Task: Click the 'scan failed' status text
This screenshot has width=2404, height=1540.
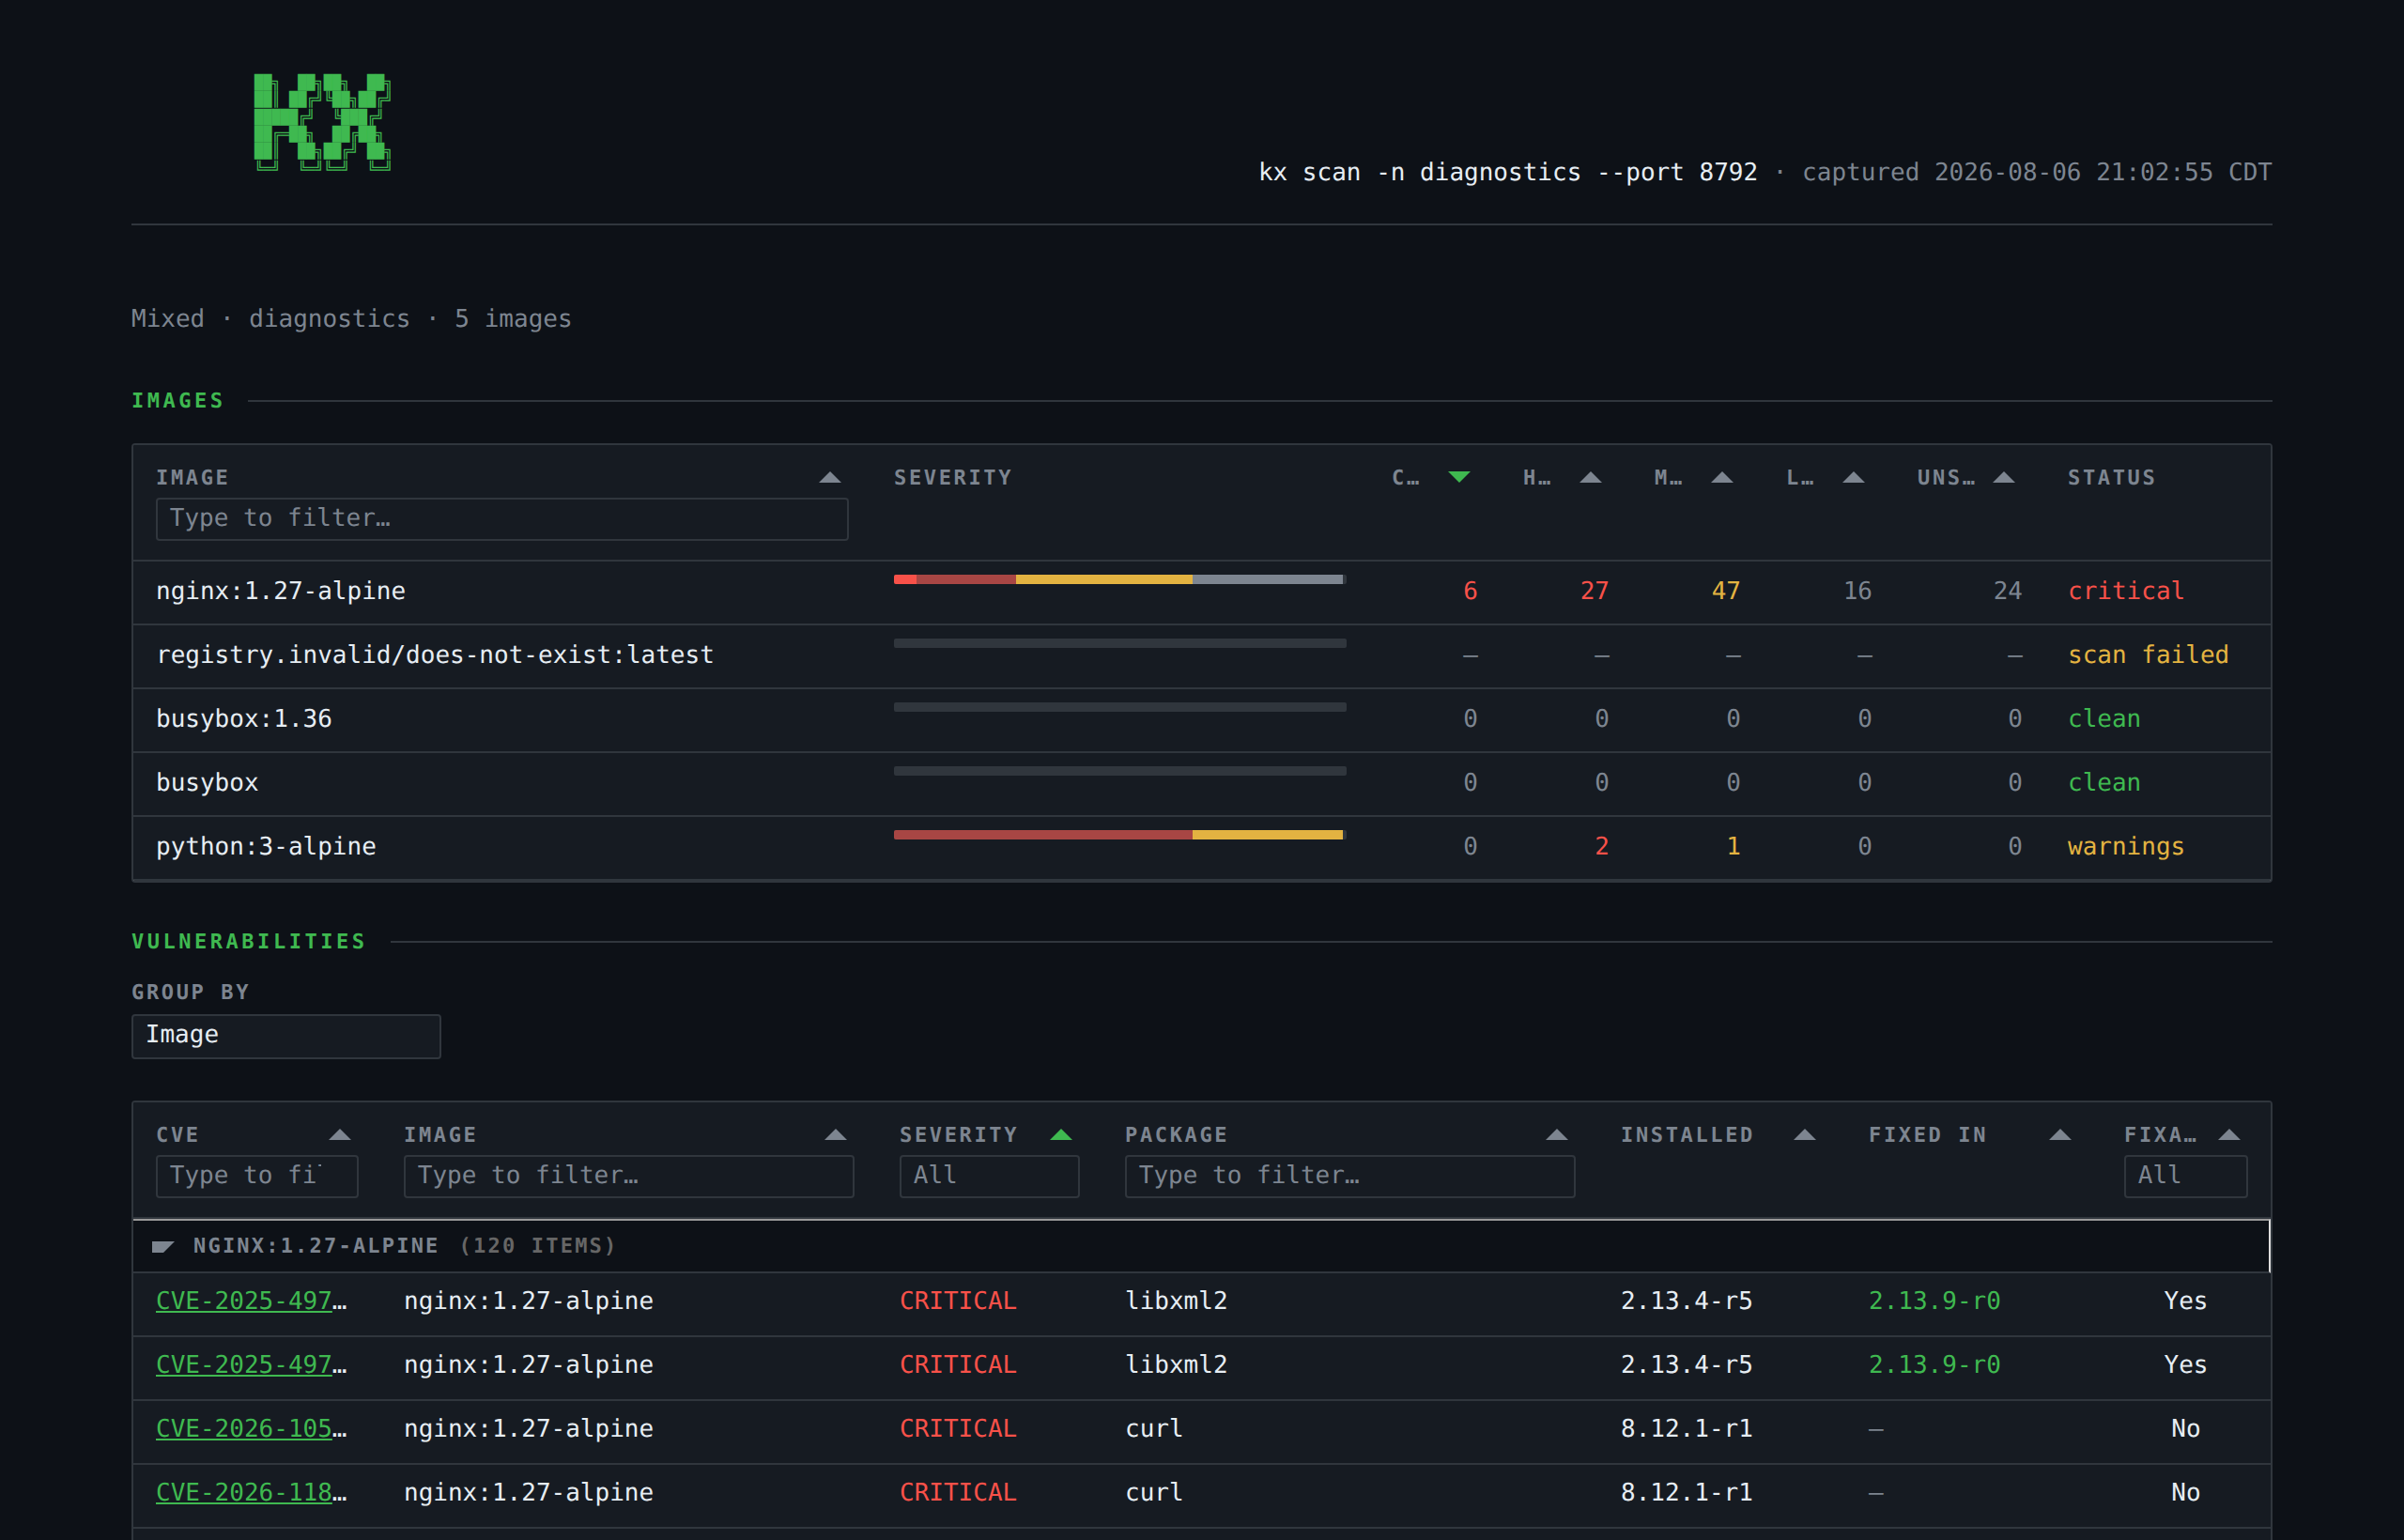Action: coord(2148,656)
